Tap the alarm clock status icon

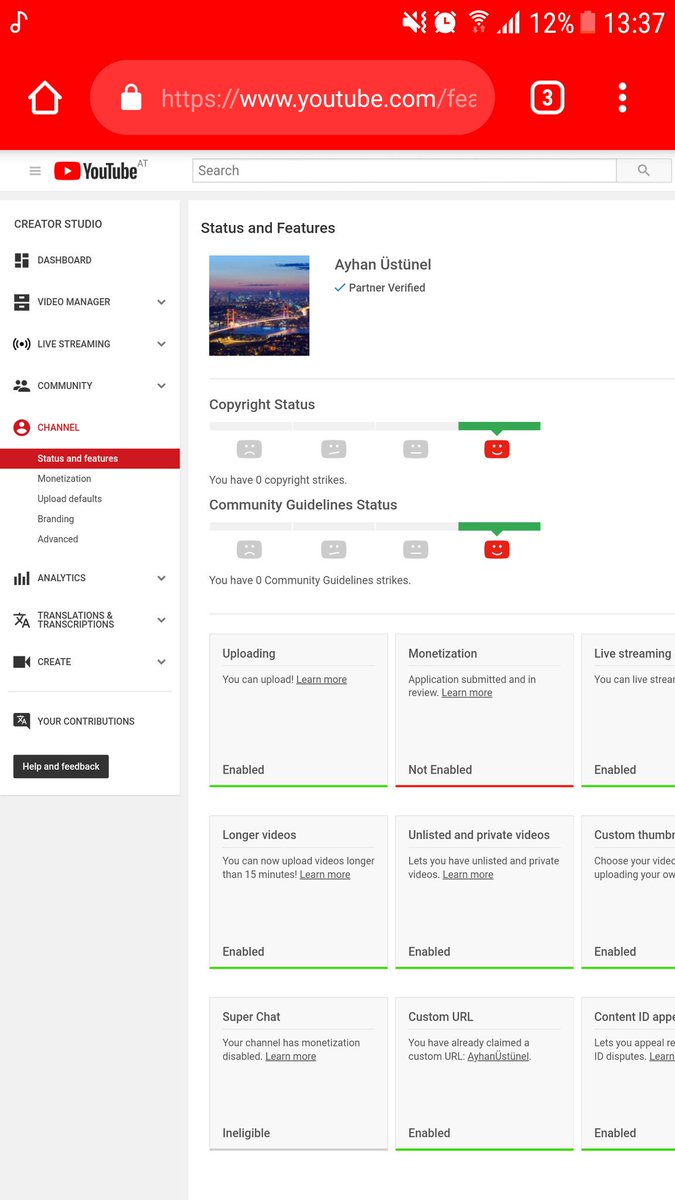click(x=445, y=22)
